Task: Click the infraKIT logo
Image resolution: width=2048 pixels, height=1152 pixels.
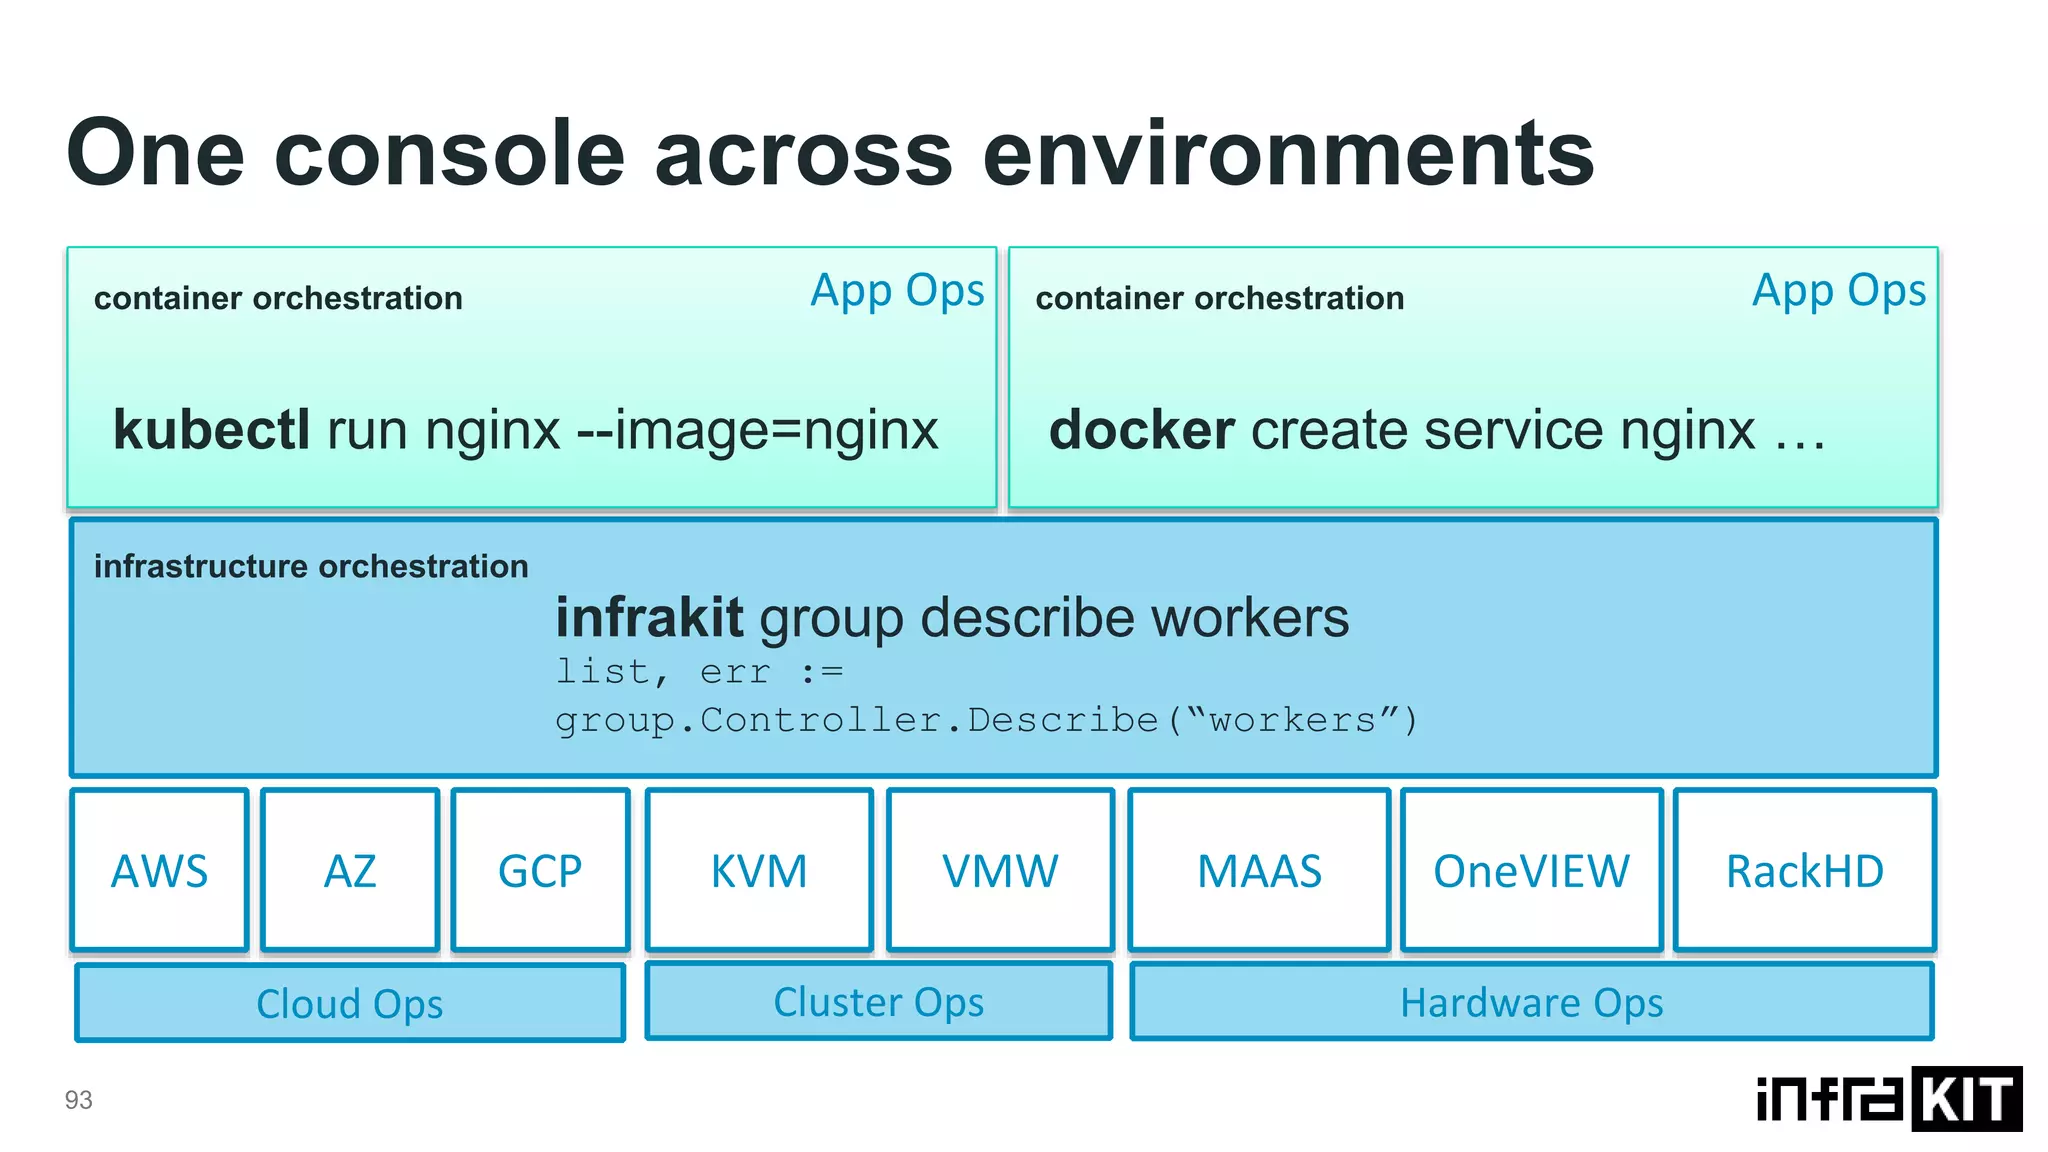Action: coord(1888,1099)
